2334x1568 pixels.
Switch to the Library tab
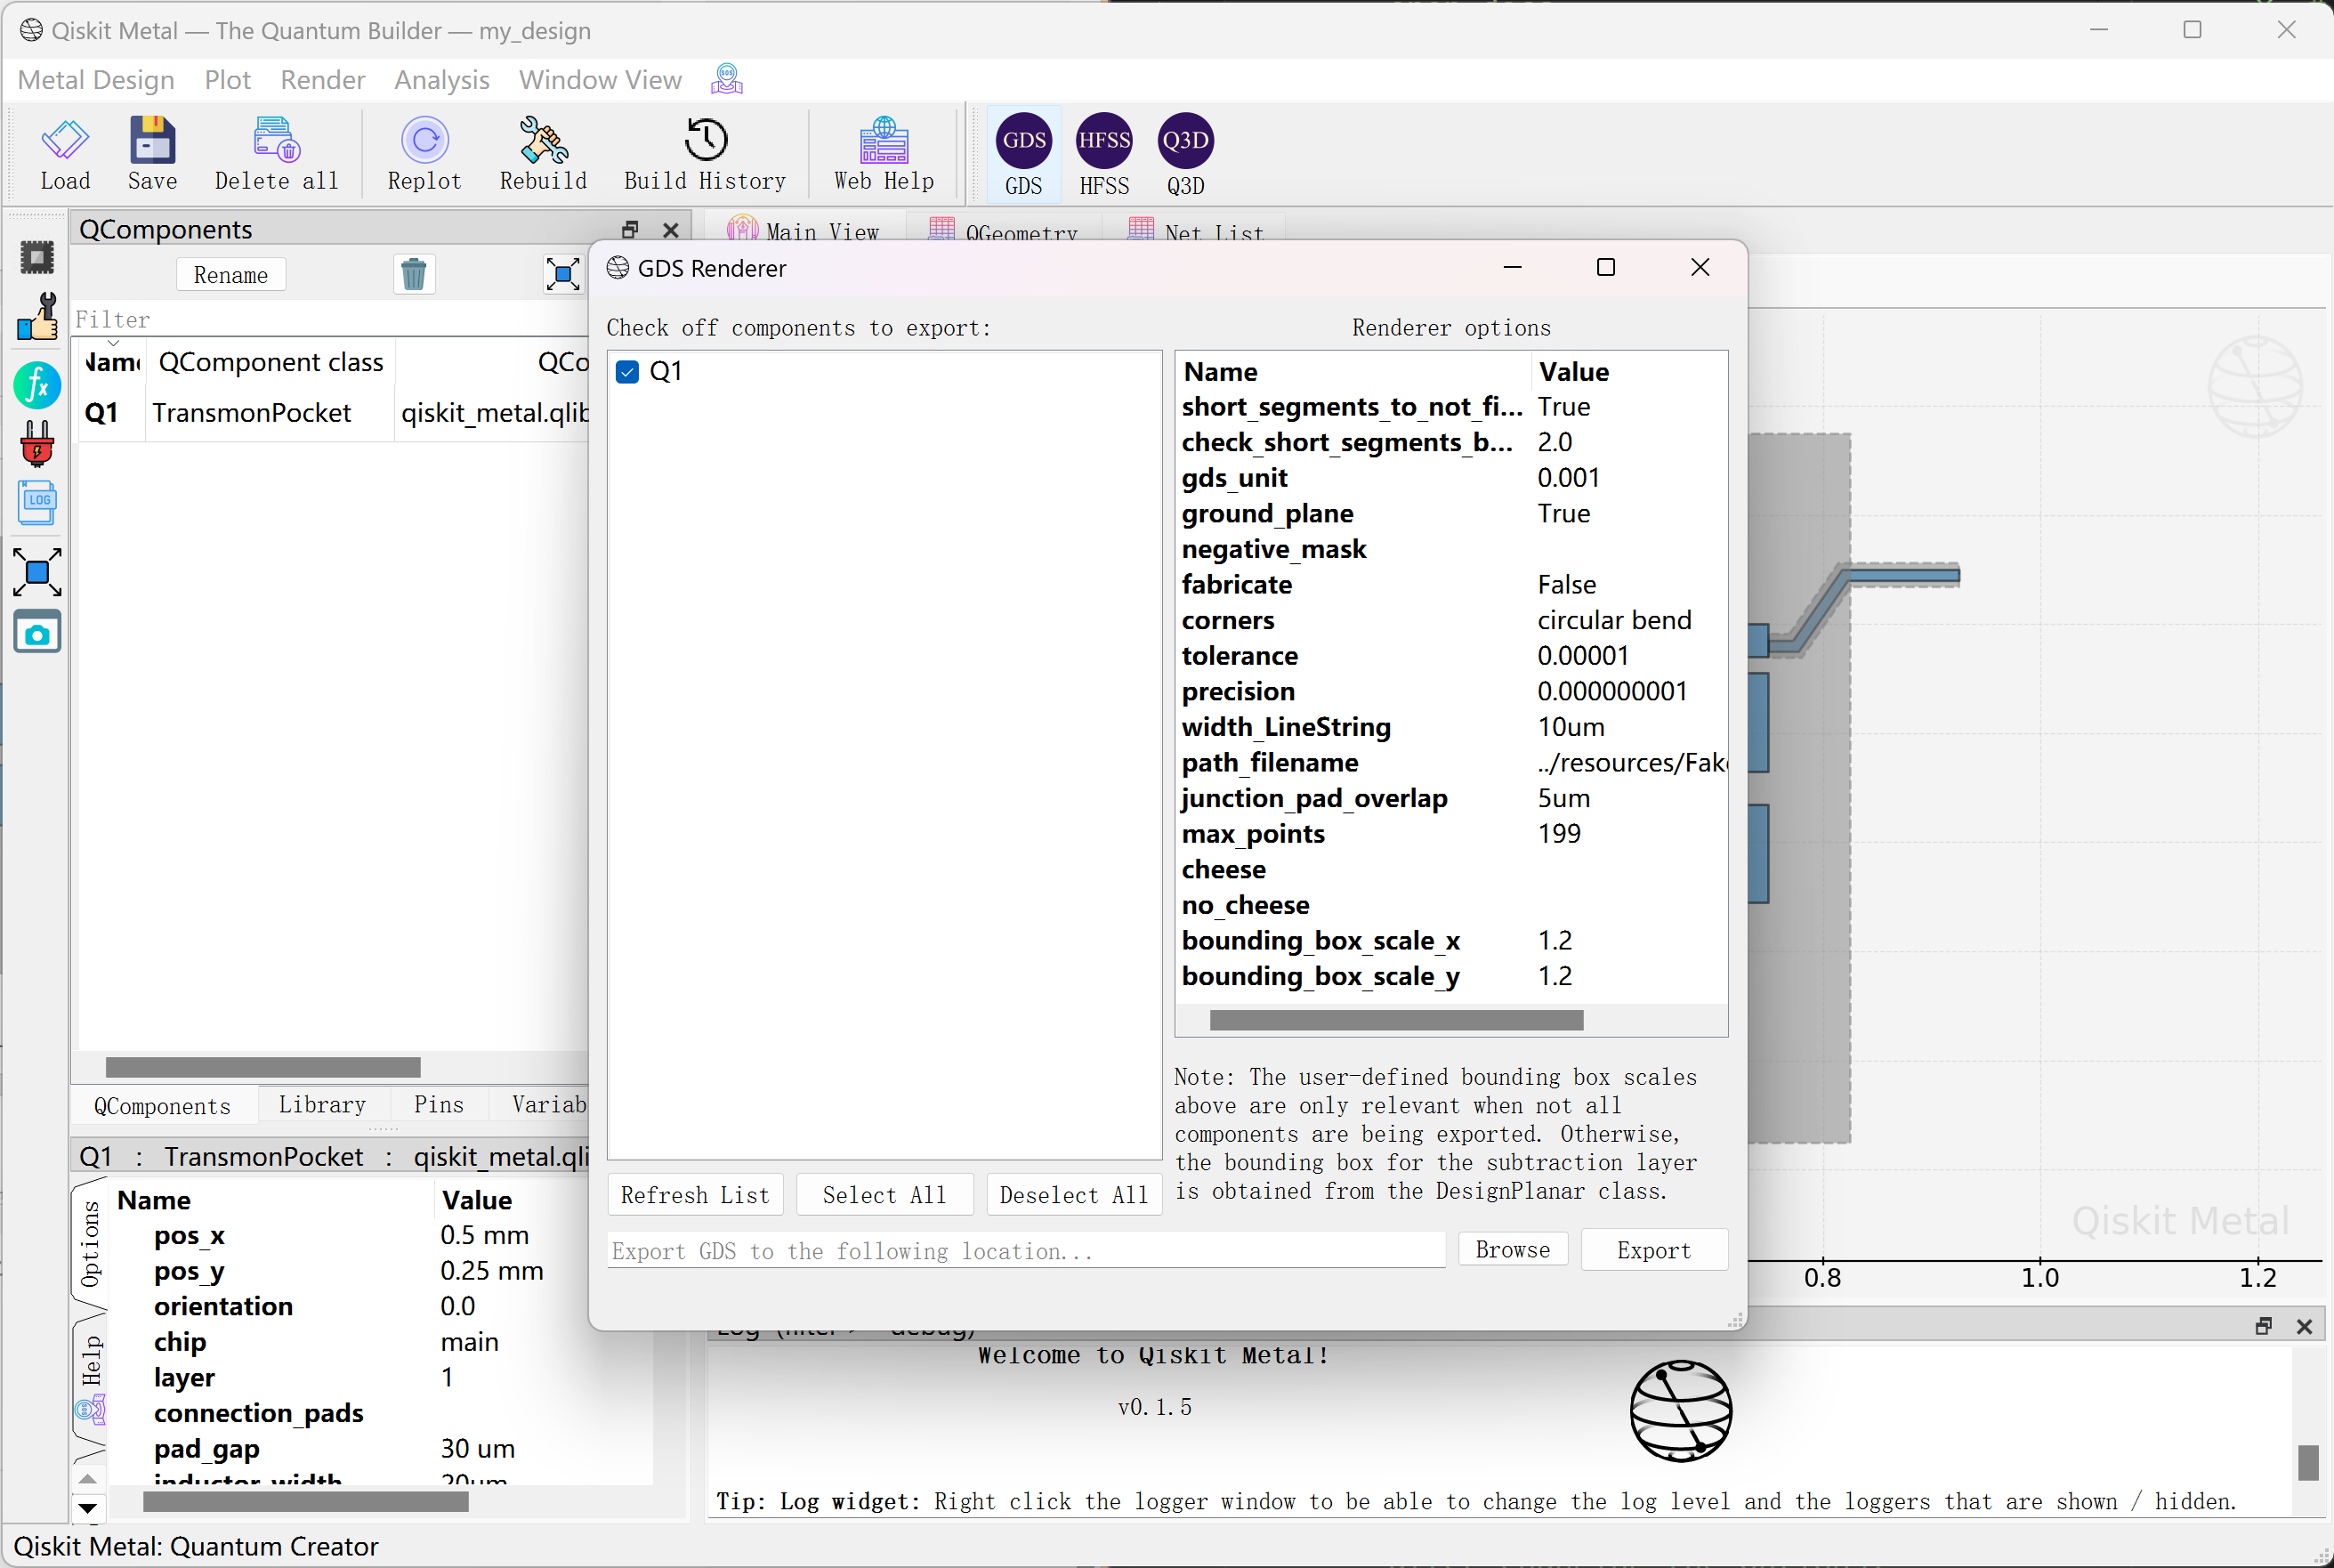[x=322, y=1104]
